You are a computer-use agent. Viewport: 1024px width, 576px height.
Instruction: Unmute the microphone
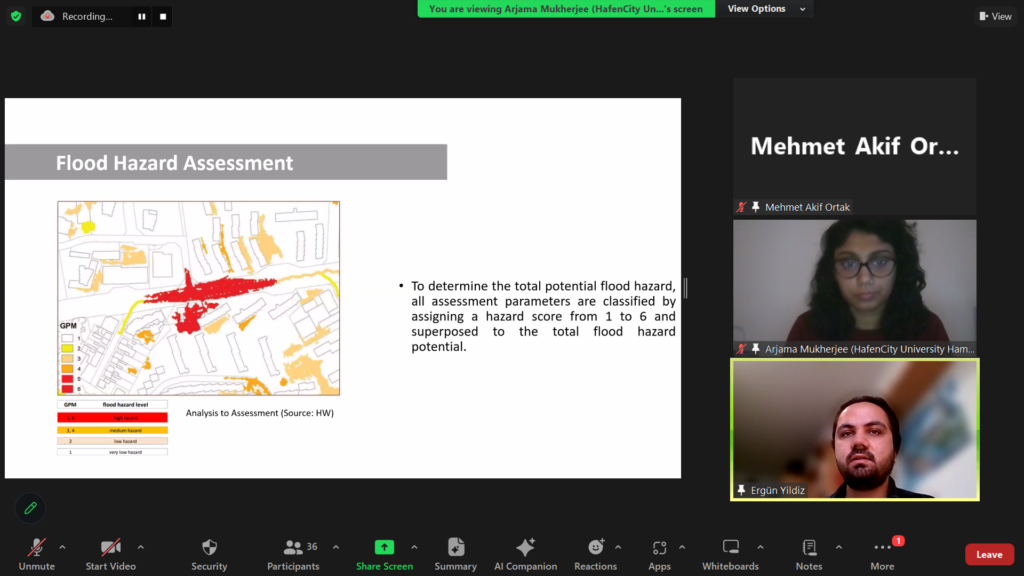(x=37, y=553)
